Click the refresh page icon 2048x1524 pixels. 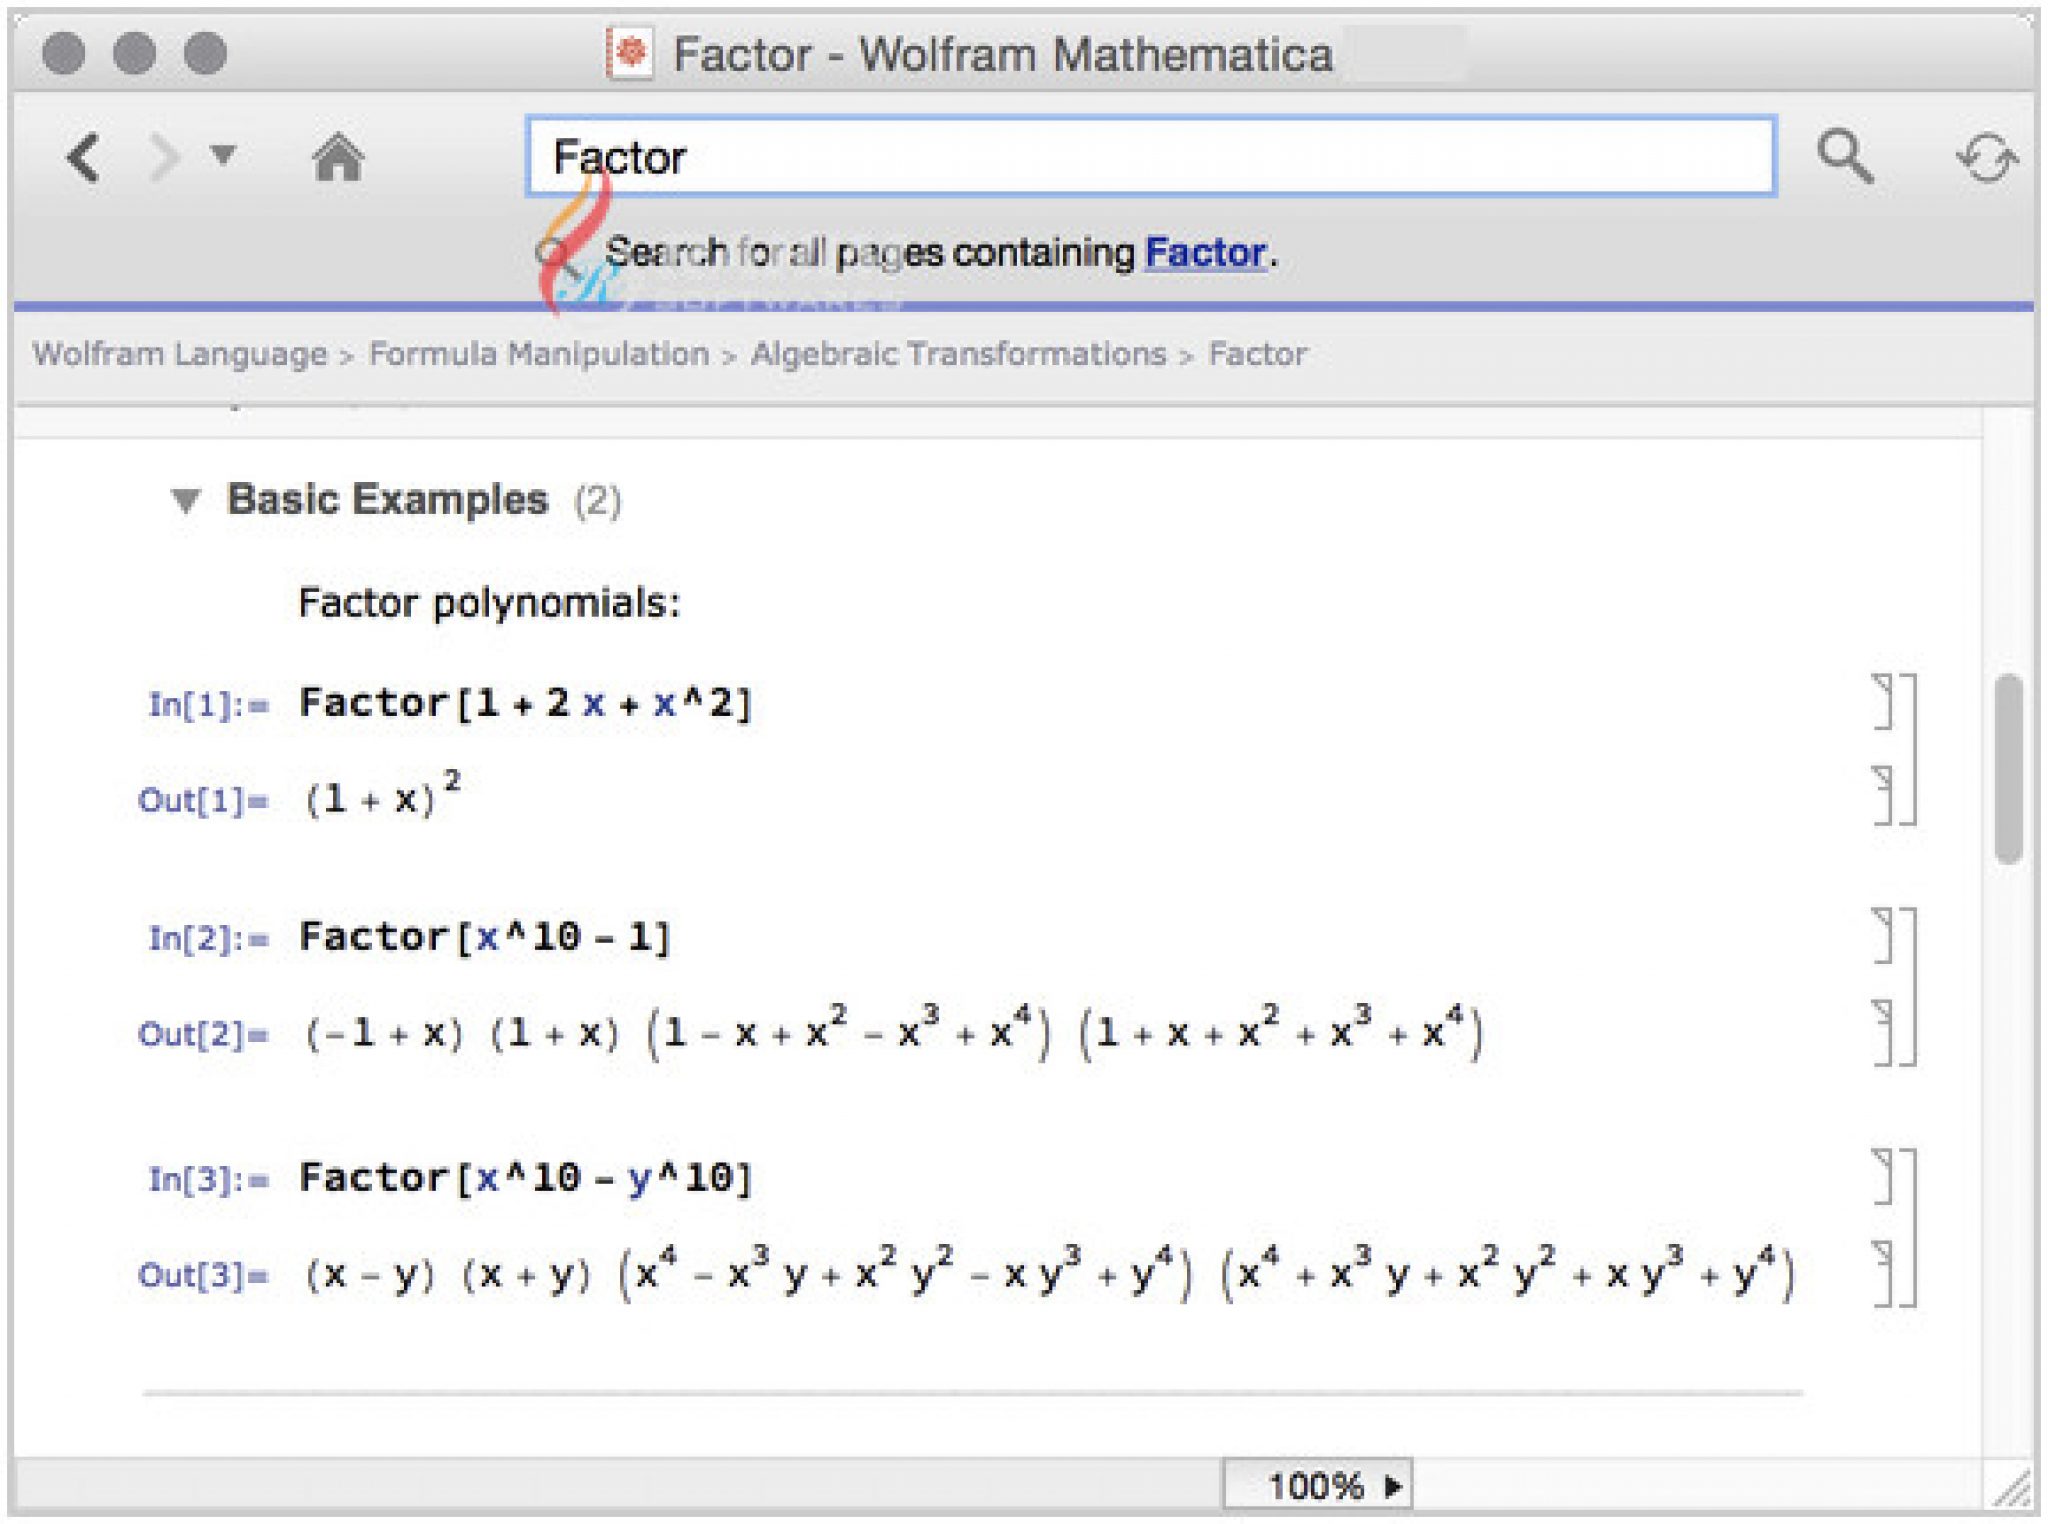1986,158
